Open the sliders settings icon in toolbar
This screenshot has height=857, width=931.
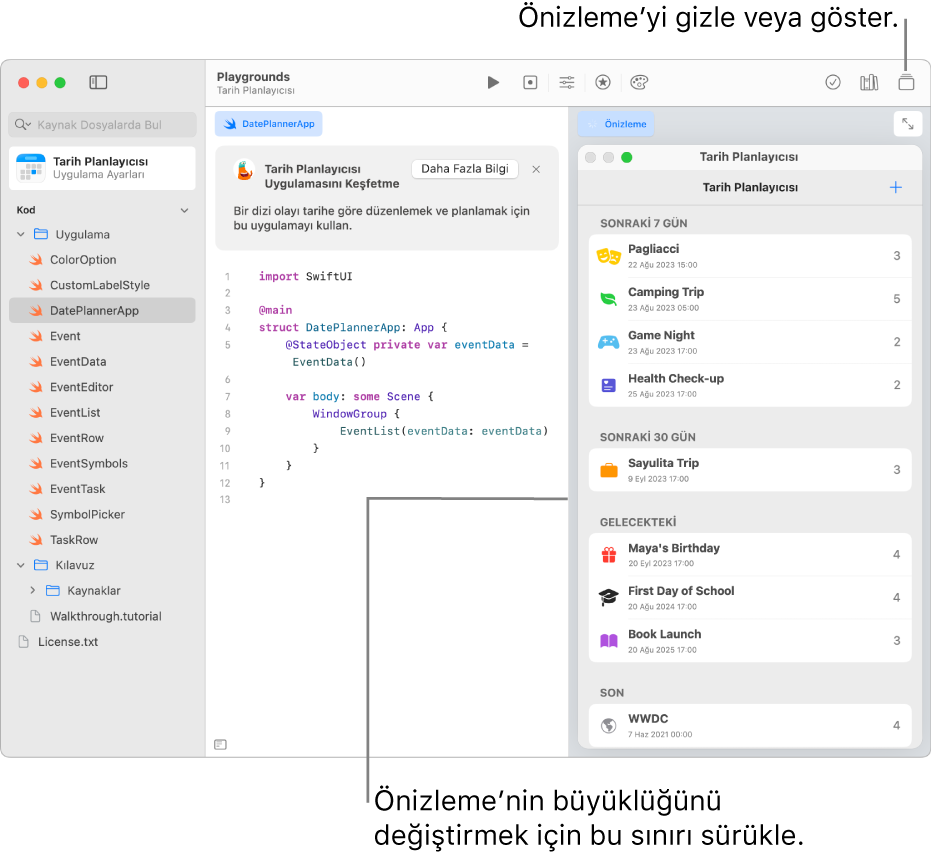pos(566,82)
